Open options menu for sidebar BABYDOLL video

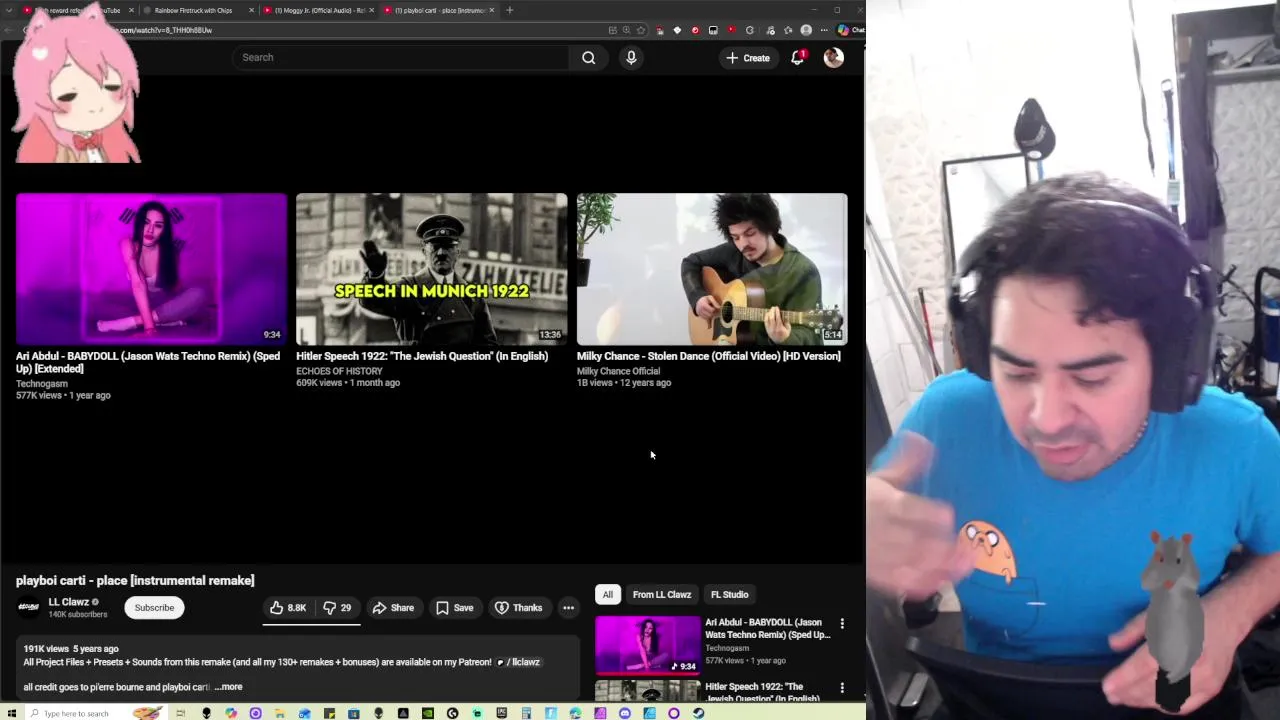842,624
